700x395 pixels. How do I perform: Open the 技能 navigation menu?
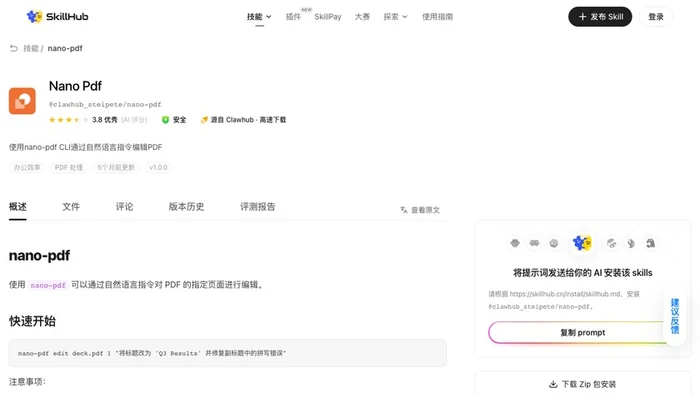tap(254, 17)
